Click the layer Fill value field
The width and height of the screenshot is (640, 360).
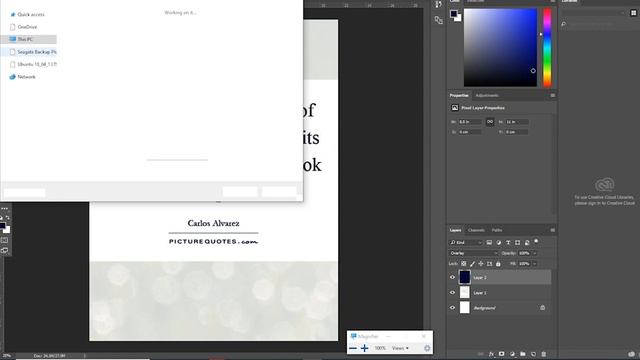point(524,264)
